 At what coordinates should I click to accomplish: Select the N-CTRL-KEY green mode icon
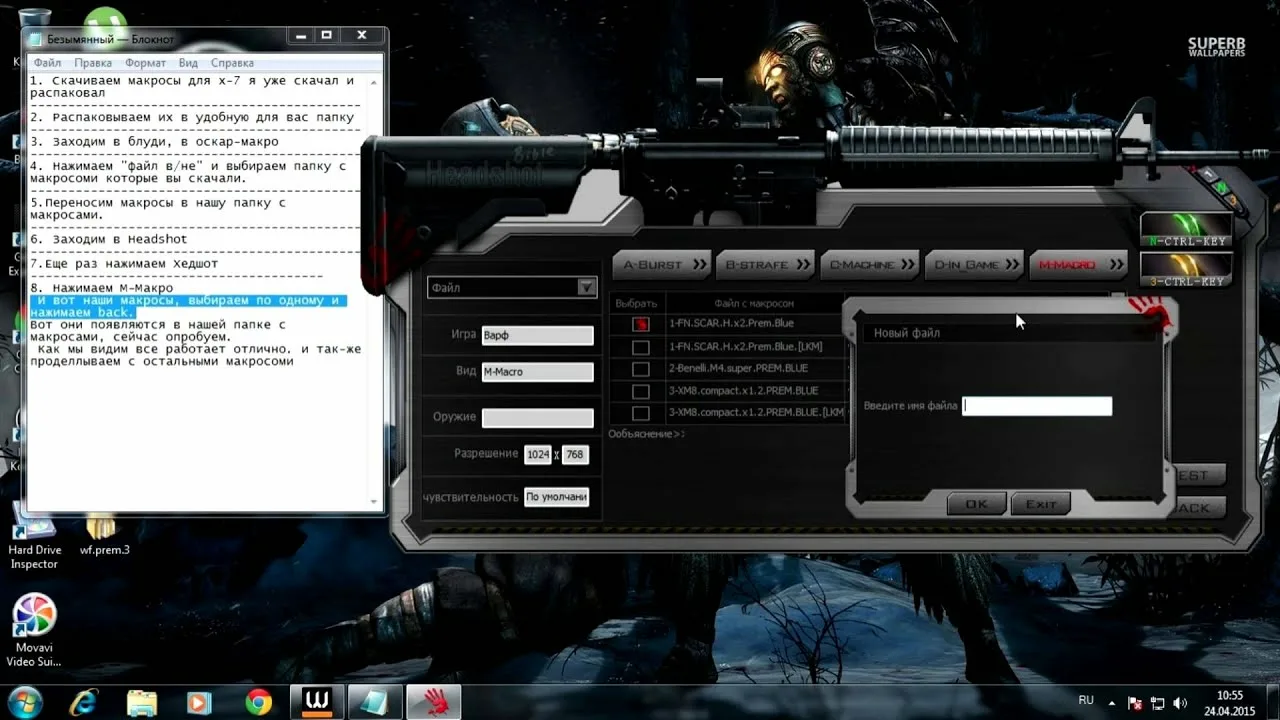coord(1186,229)
